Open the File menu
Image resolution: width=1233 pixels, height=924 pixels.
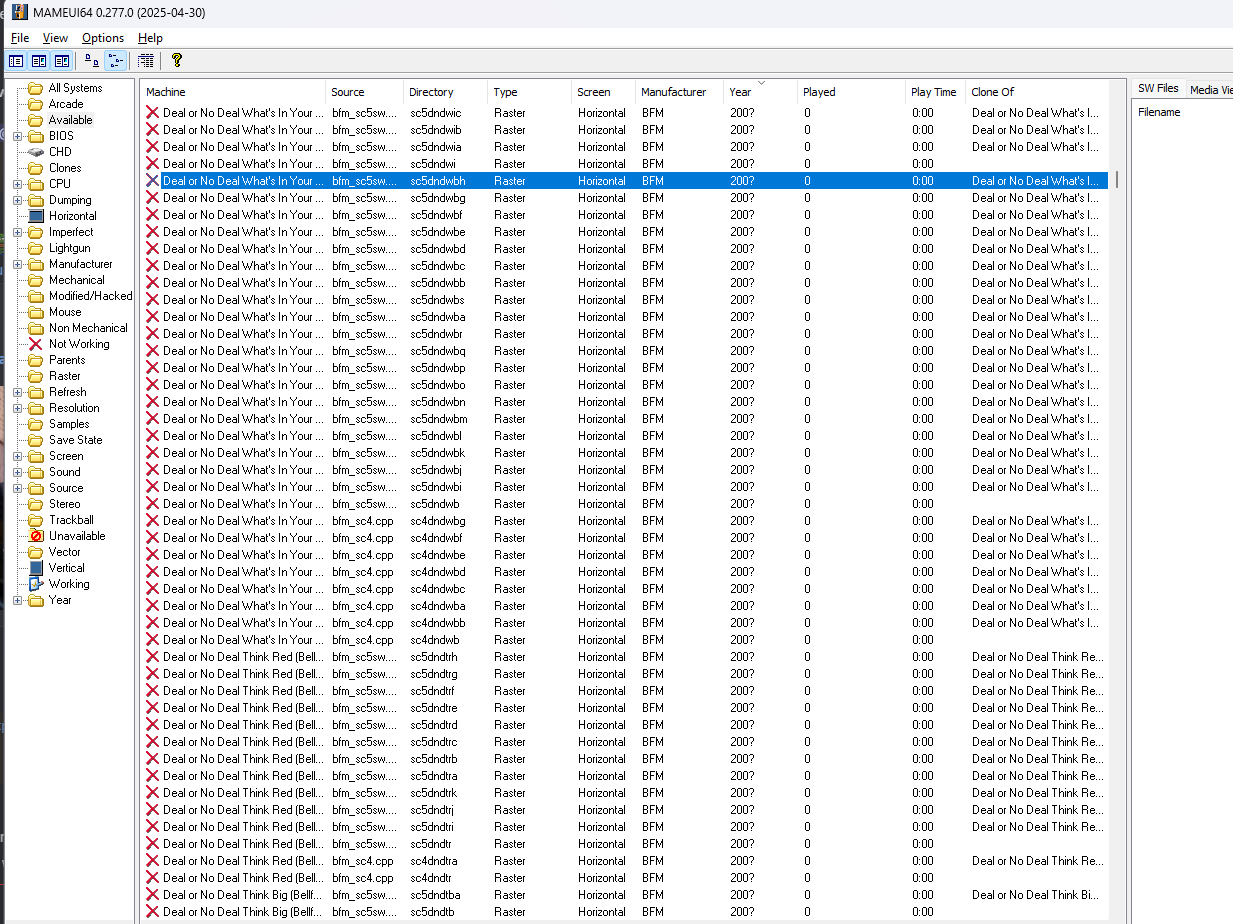pos(20,38)
